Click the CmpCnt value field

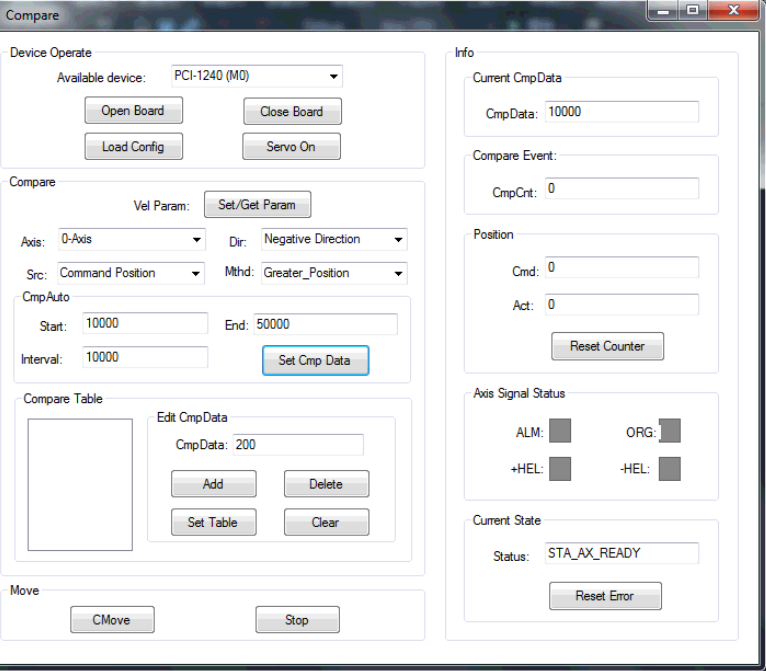(622, 189)
